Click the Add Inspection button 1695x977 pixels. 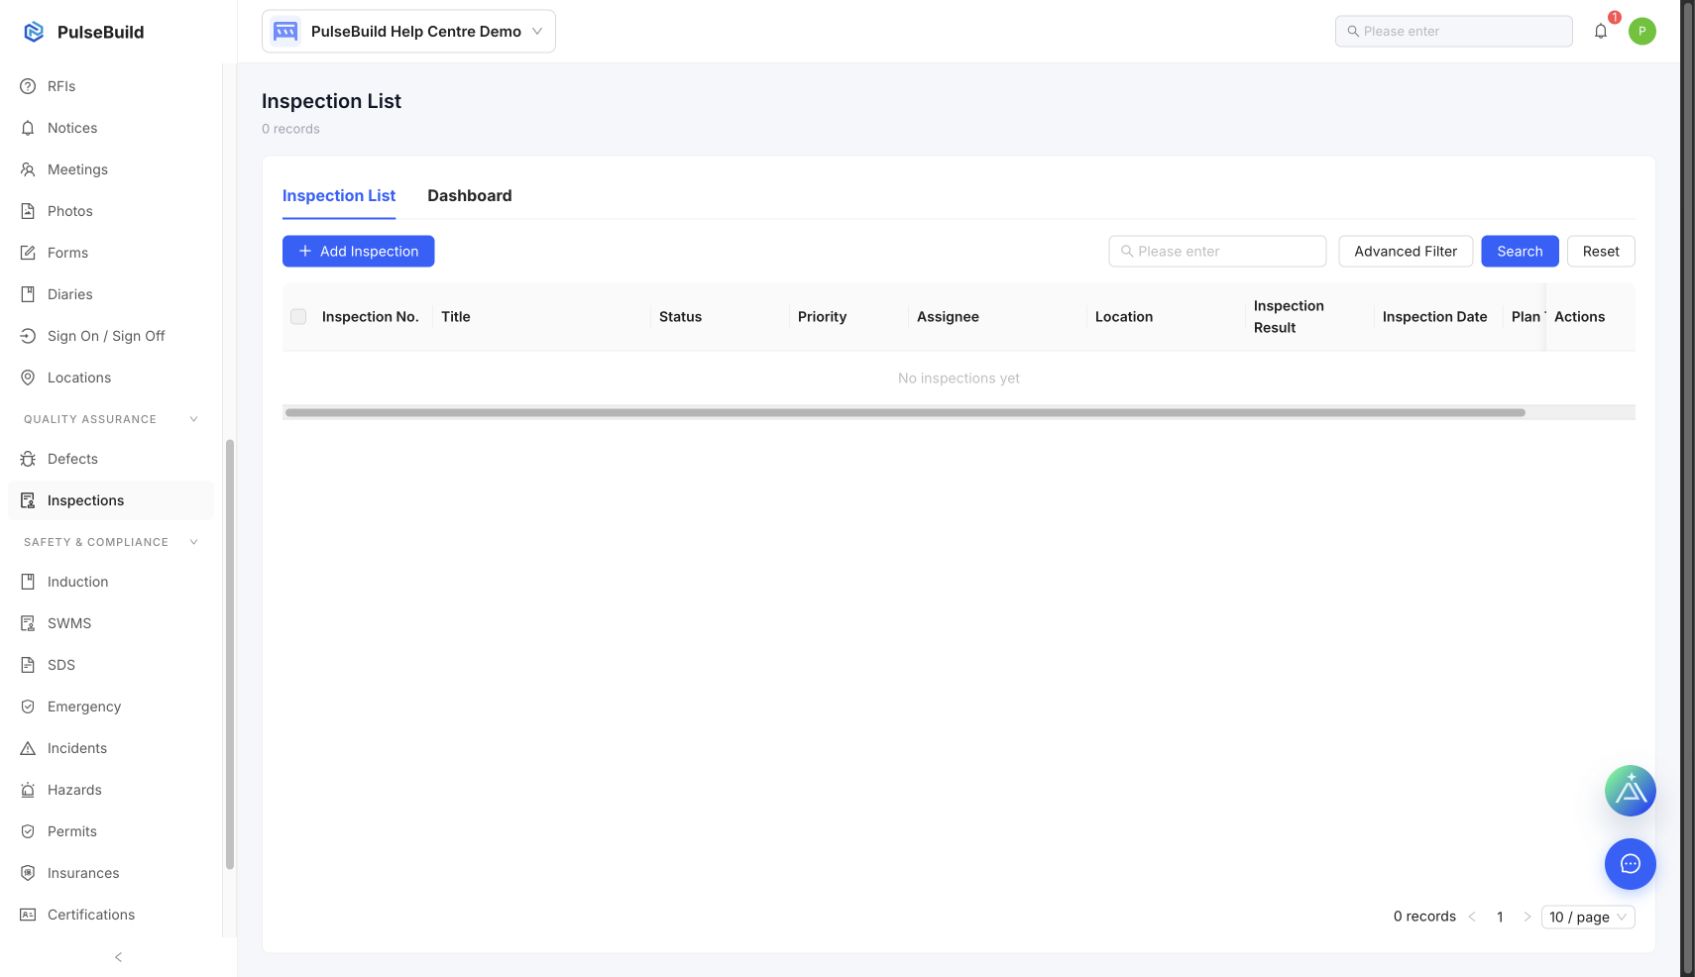358,251
